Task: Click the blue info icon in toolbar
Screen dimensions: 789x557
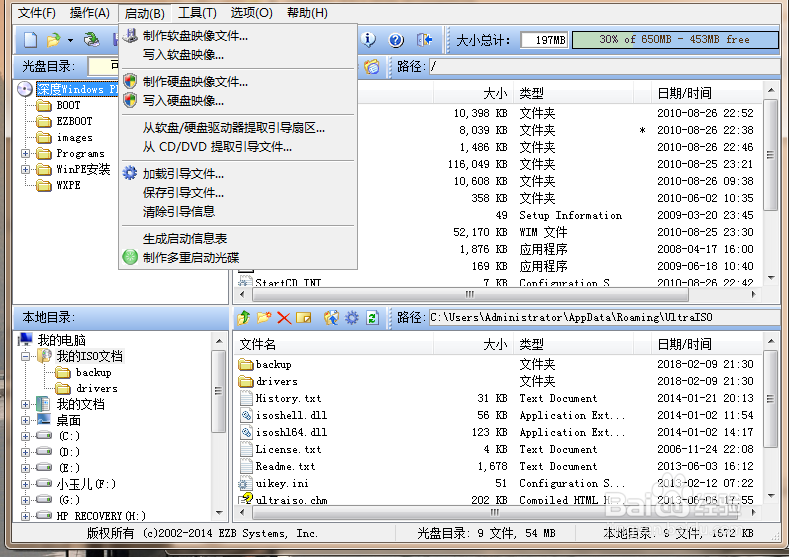Action: click(368, 40)
